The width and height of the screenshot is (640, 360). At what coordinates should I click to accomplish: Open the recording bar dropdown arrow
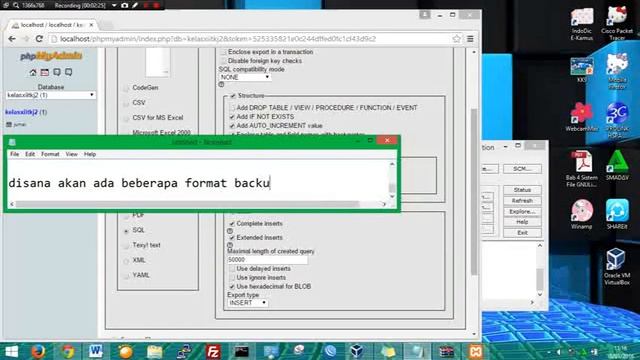[x=114, y=5]
